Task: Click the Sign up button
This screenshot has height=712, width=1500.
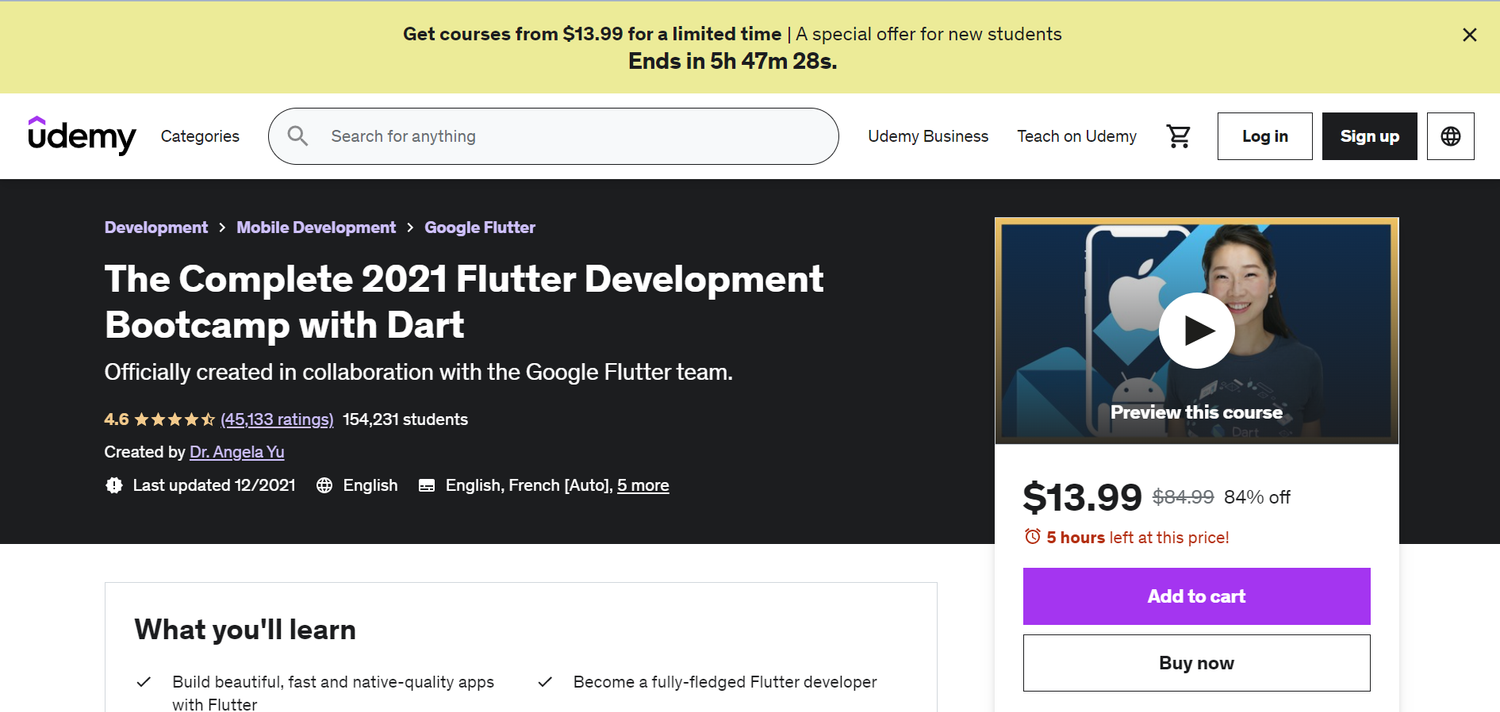Action: click(1369, 136)
